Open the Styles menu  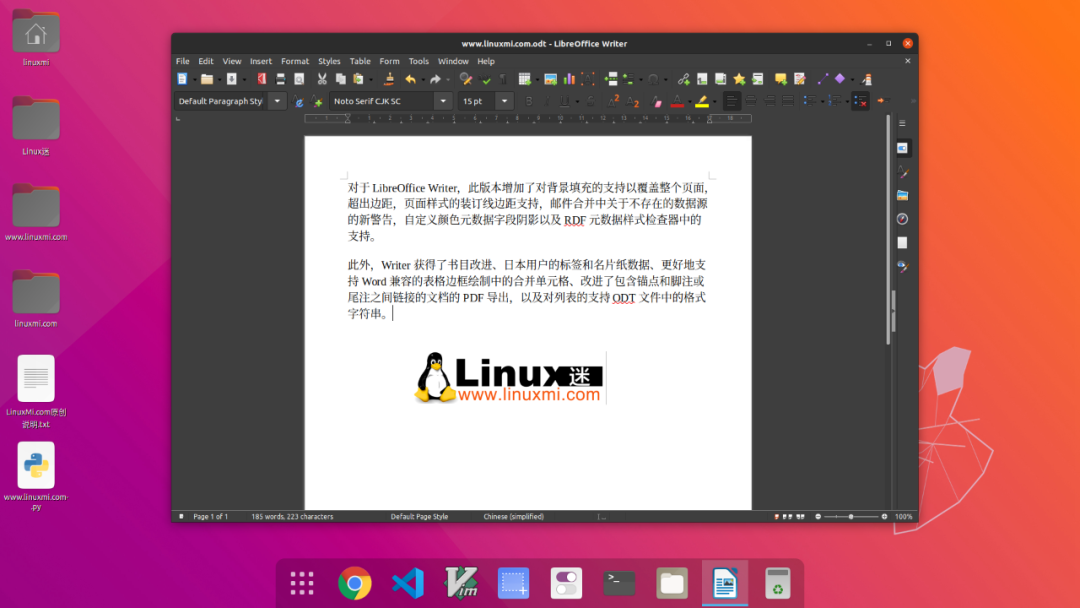pos(329,61)
